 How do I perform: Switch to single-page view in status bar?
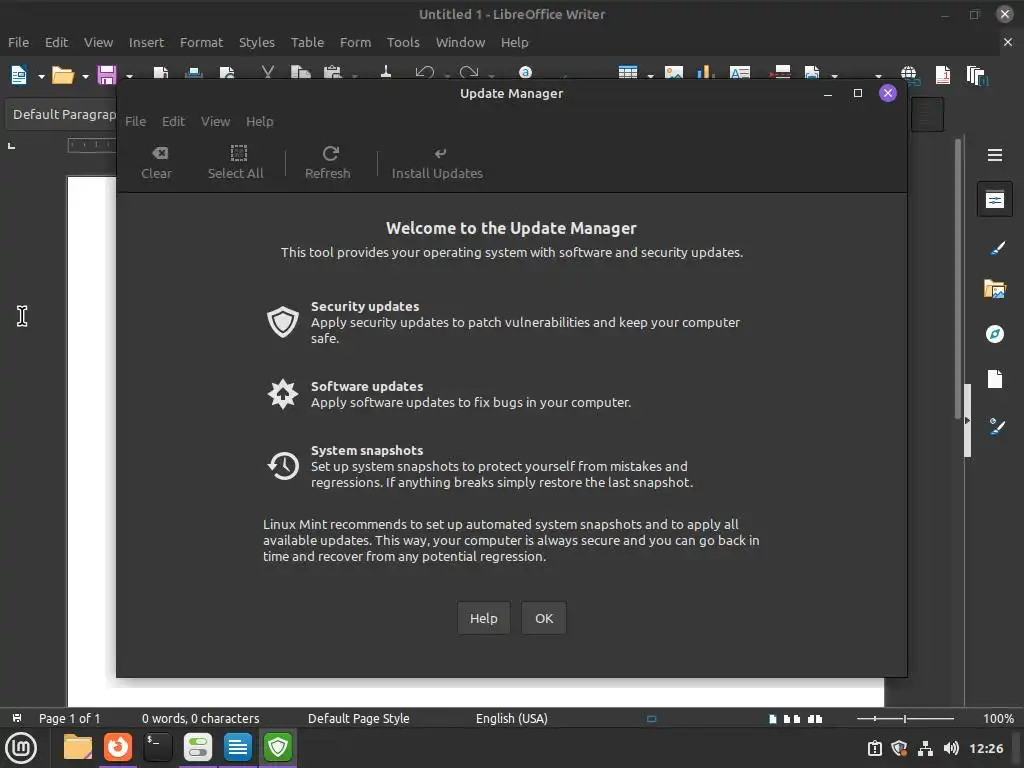tap(773, 718)
